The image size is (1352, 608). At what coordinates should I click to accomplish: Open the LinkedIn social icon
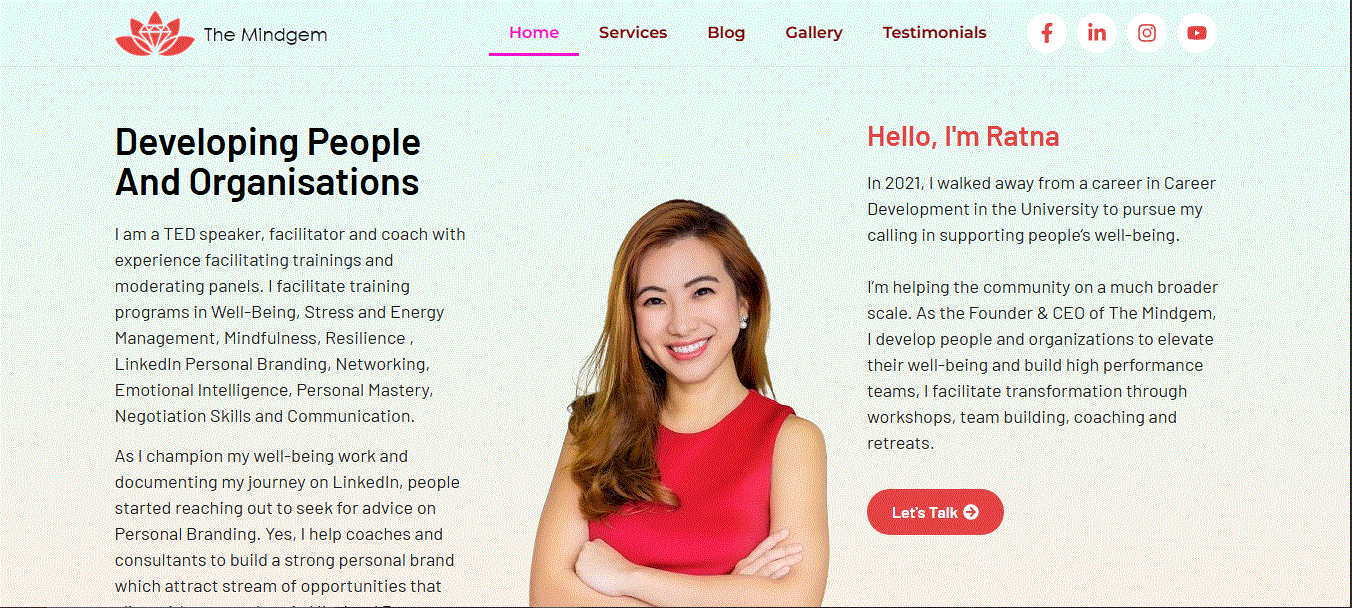click(1097, 33)
